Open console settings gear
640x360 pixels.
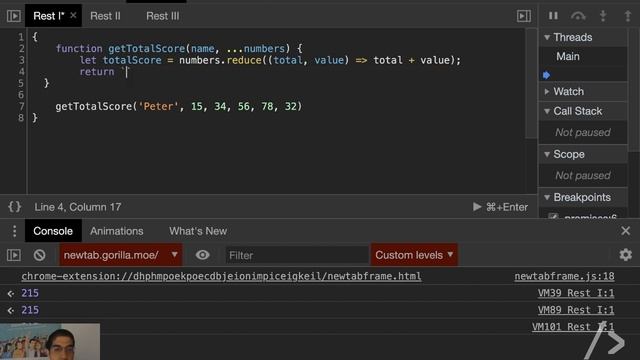tap(625, 255)
